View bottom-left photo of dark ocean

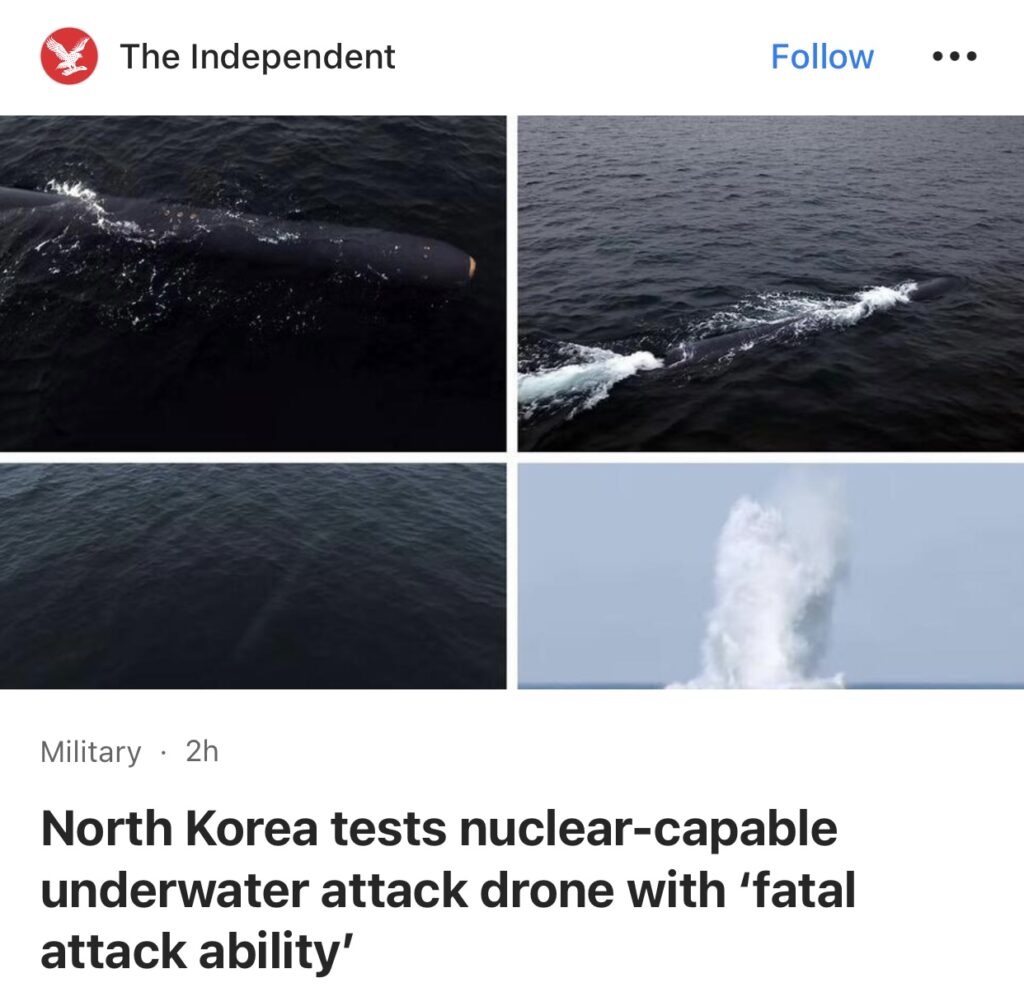(x=253, y=576)
